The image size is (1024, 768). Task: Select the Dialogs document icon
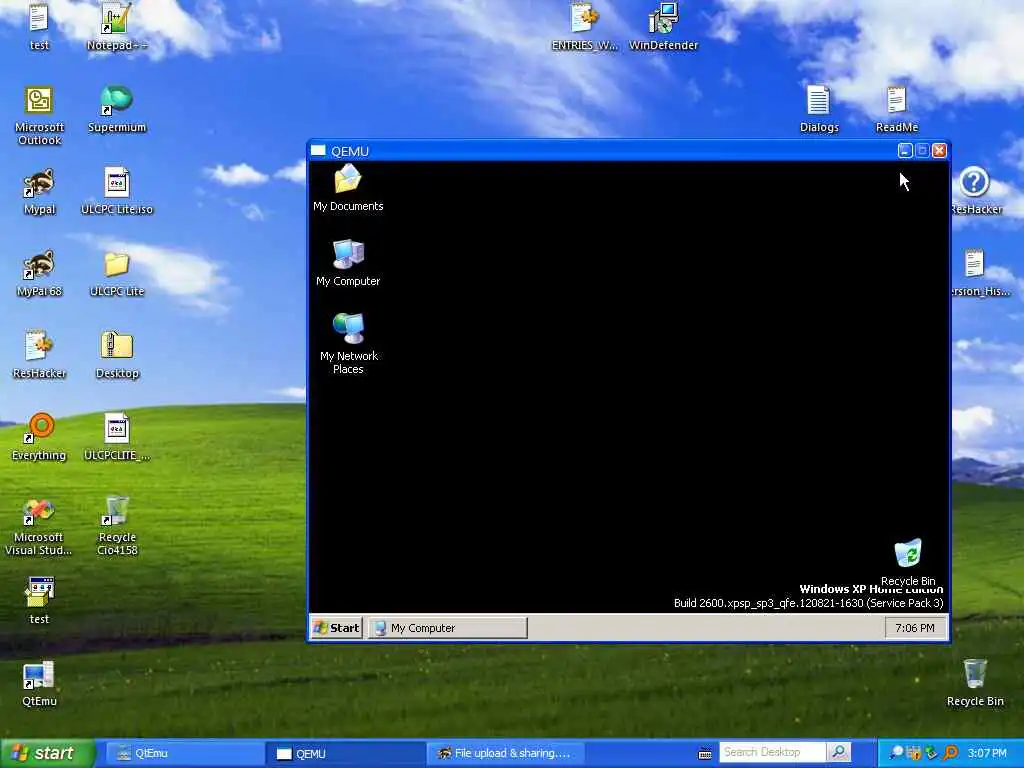(819, 109)
